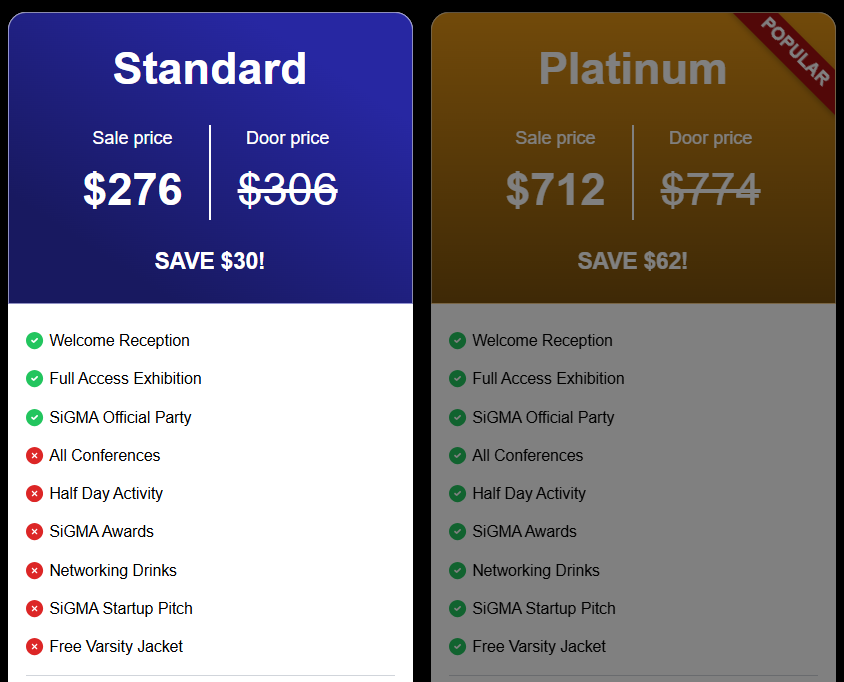The height and width of the screenshot is (682, 844).
Task: Click red cross beside Standard Half Day Activity
Action: coord(34,494)
